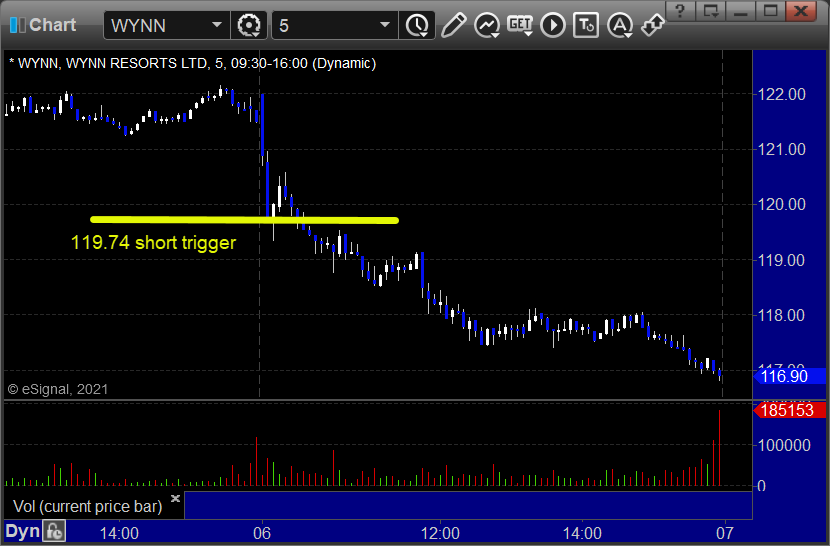
Task: Click the 12:00 time axis label
Action: click(x=440, y=533)
